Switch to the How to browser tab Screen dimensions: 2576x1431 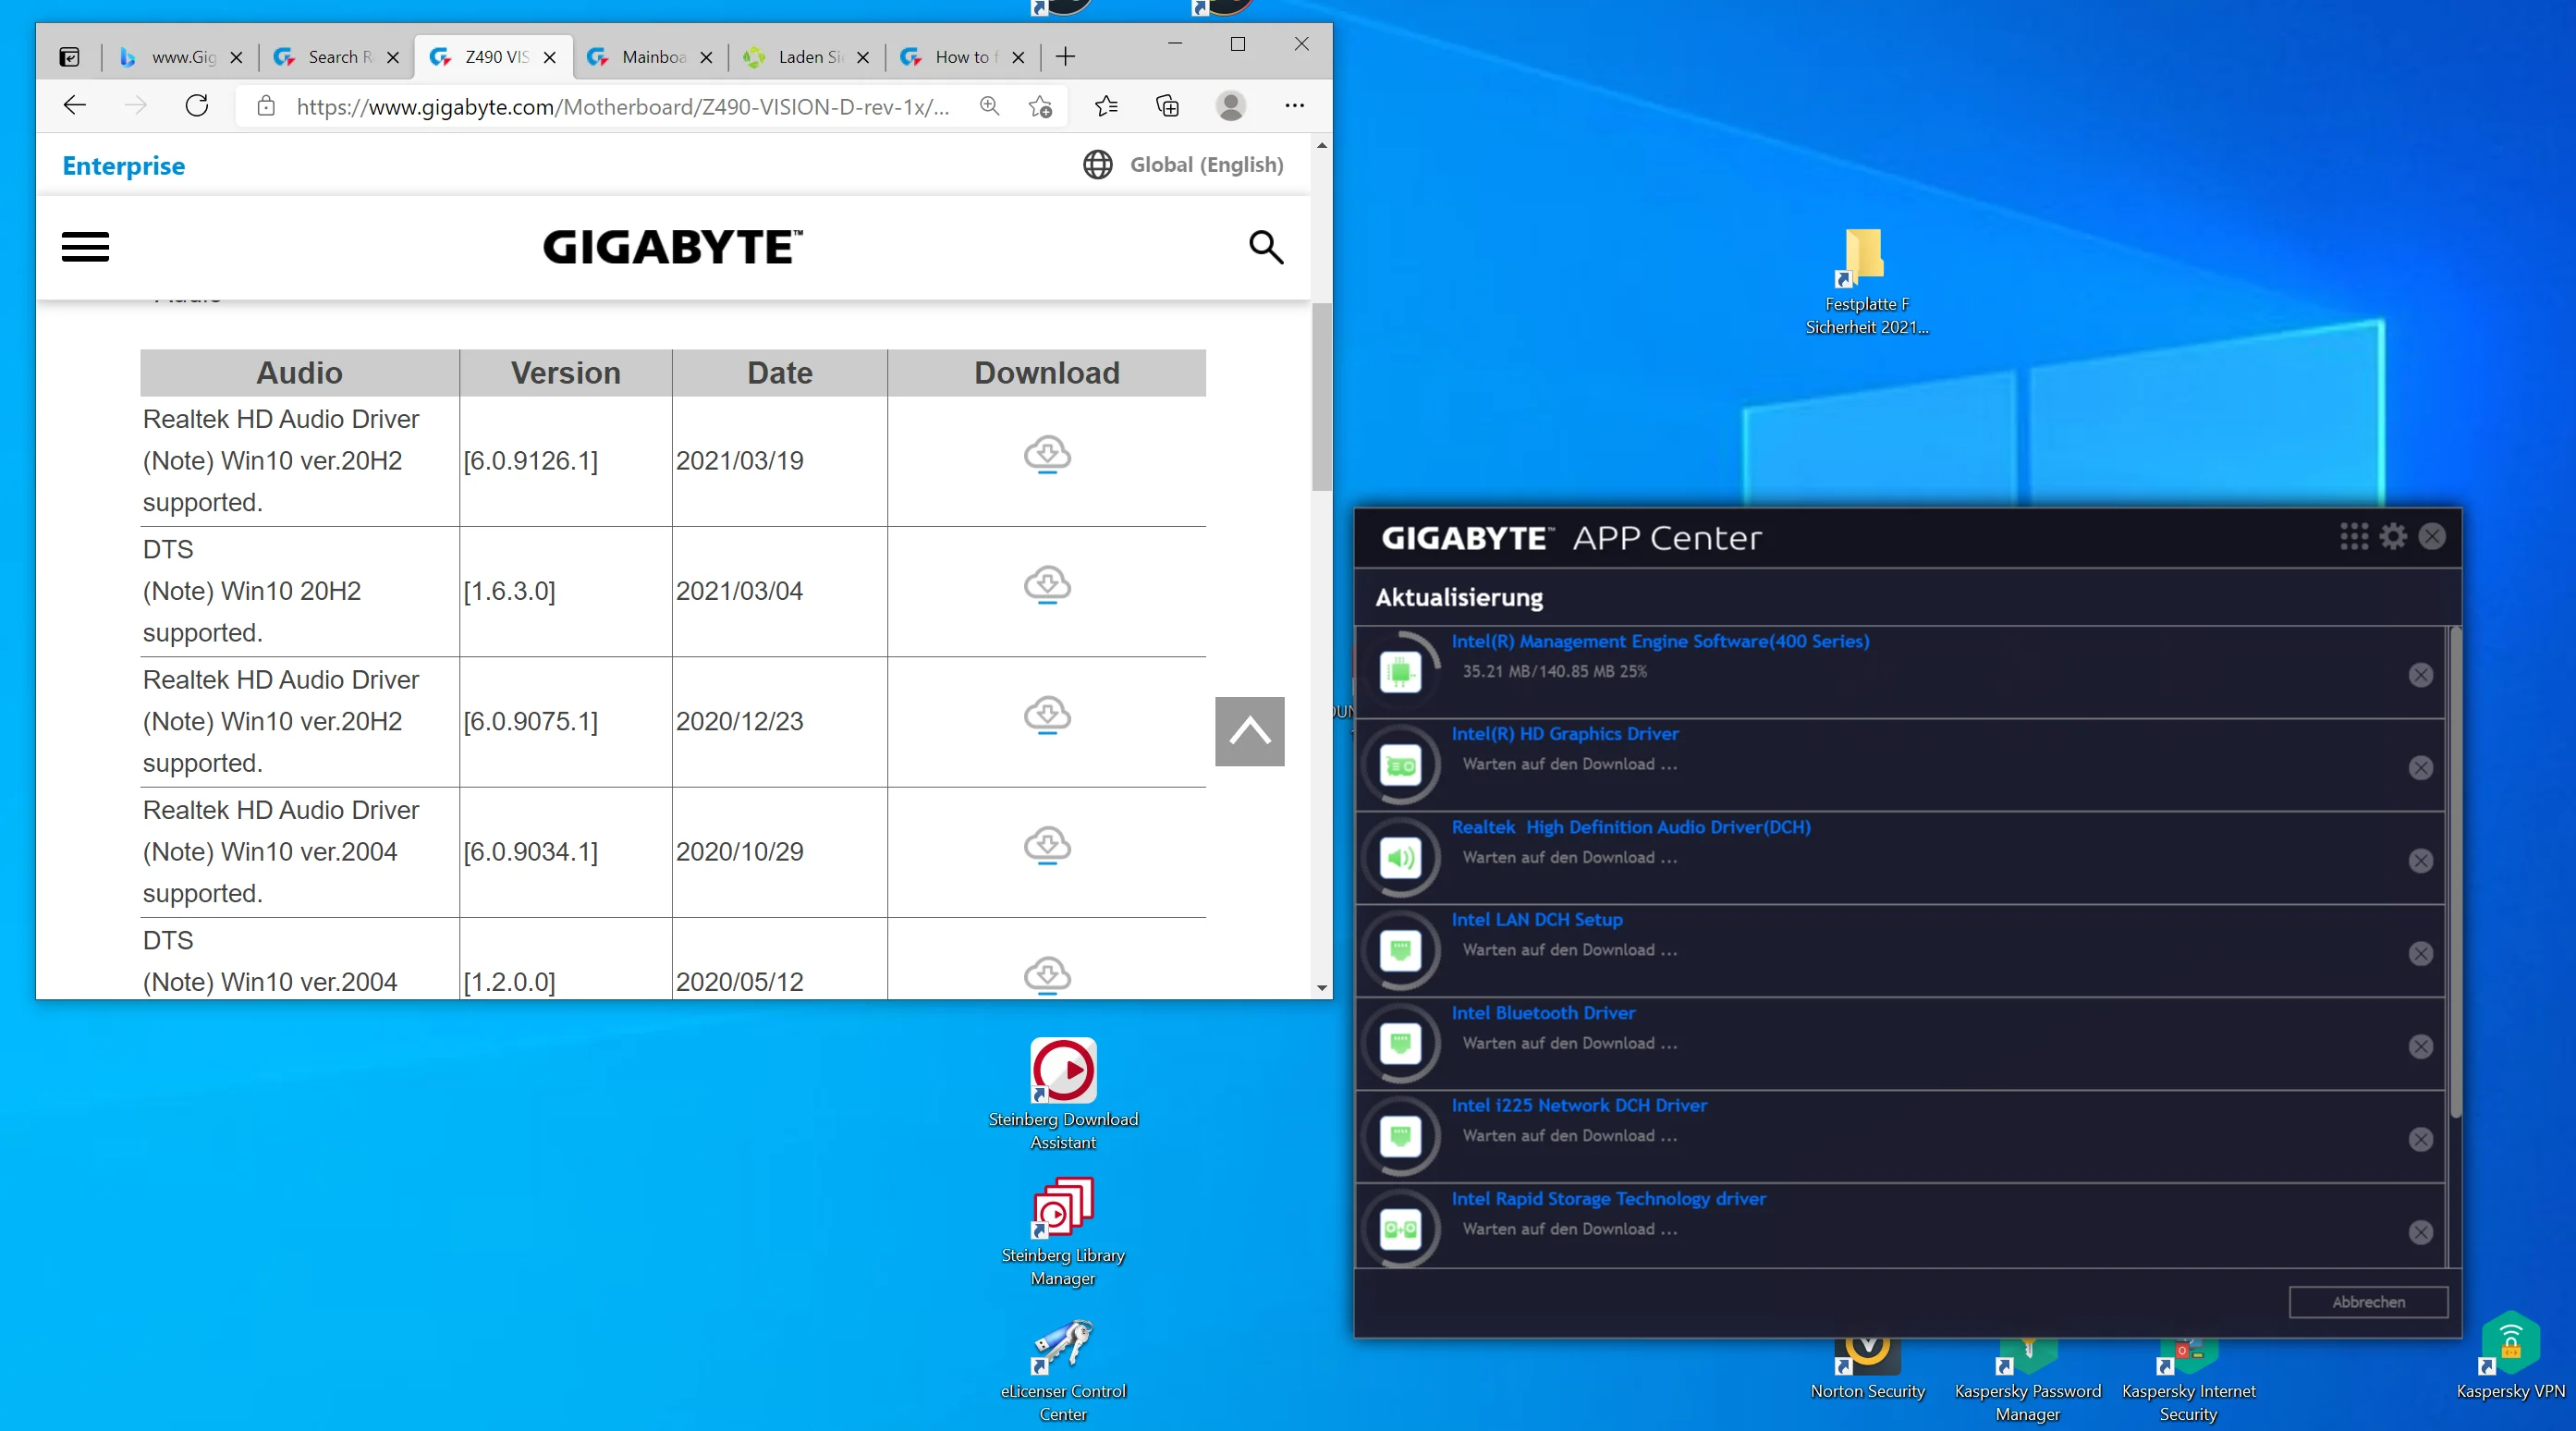963,57
